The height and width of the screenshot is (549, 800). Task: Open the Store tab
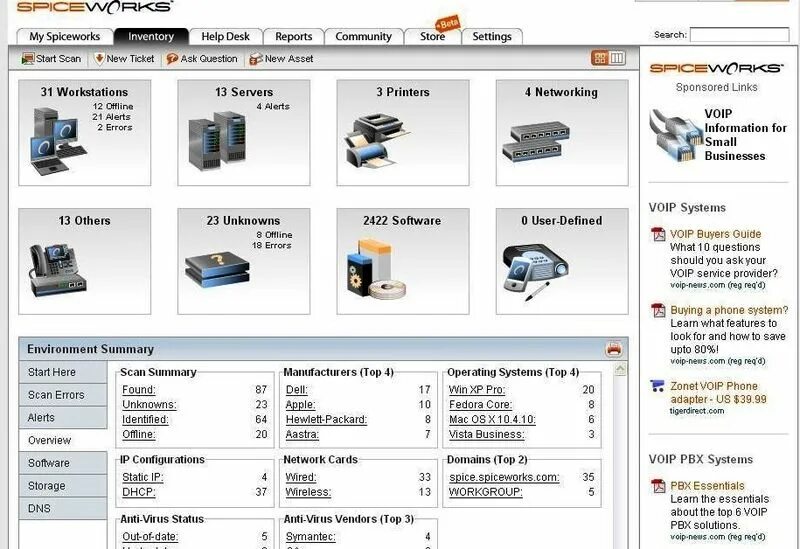[x=432, y=37]
